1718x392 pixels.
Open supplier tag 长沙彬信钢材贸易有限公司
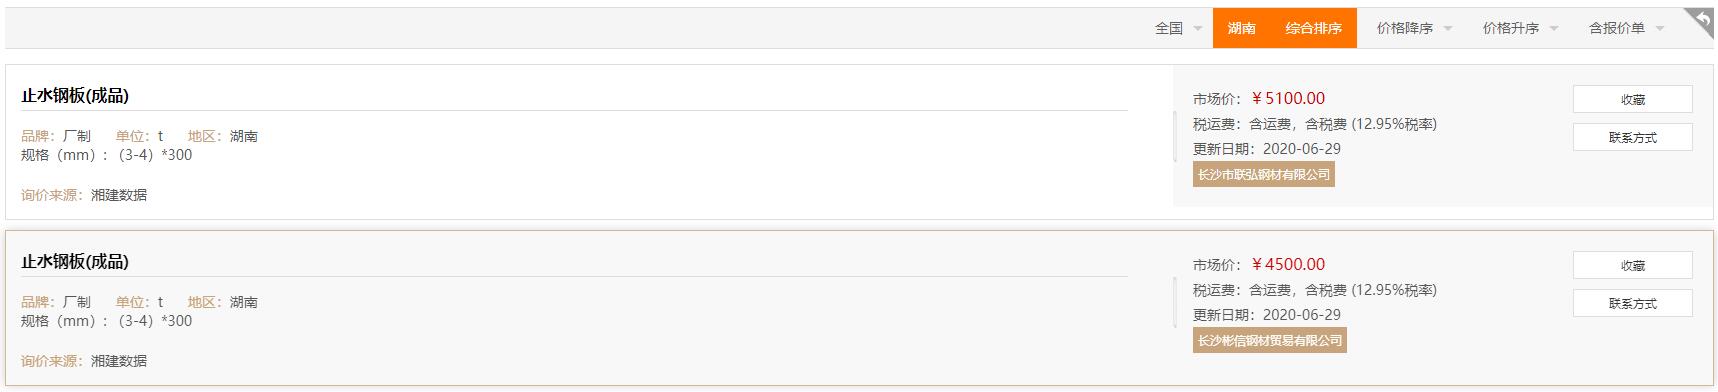[x=1270, y=340]
